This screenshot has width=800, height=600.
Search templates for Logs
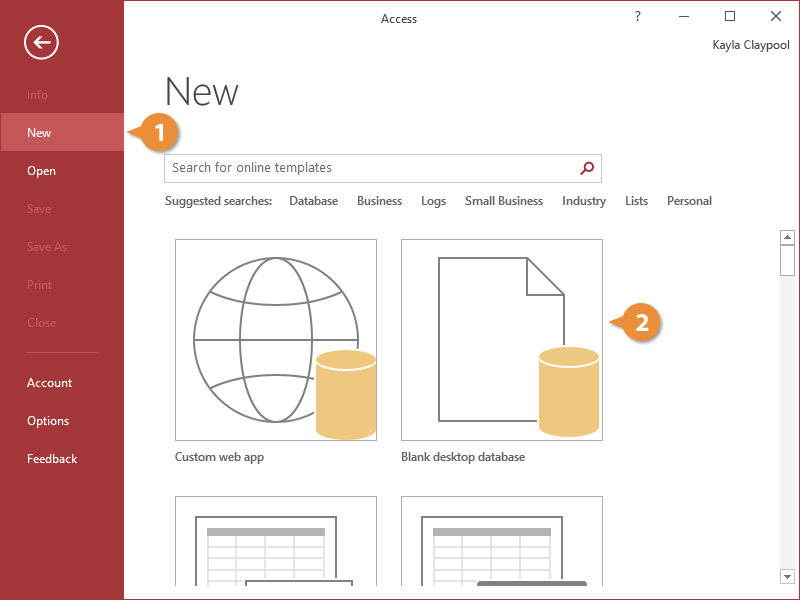pos(433,201)
